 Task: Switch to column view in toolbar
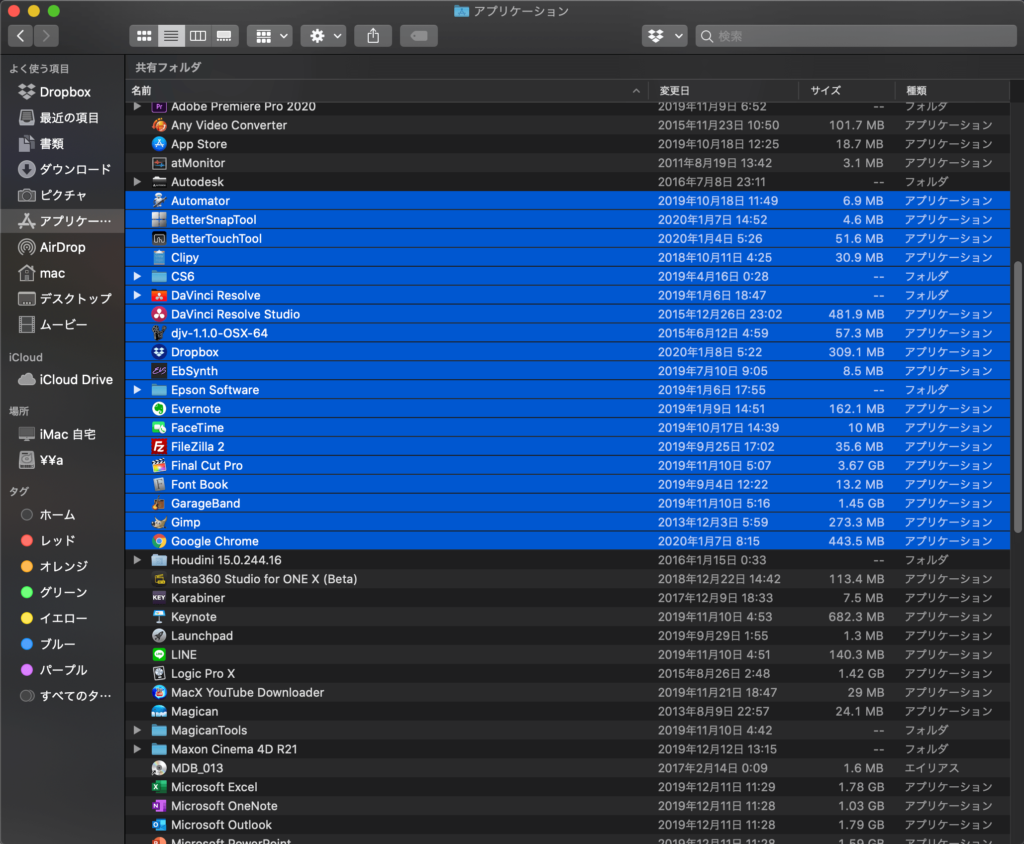(x=198, y=36)
